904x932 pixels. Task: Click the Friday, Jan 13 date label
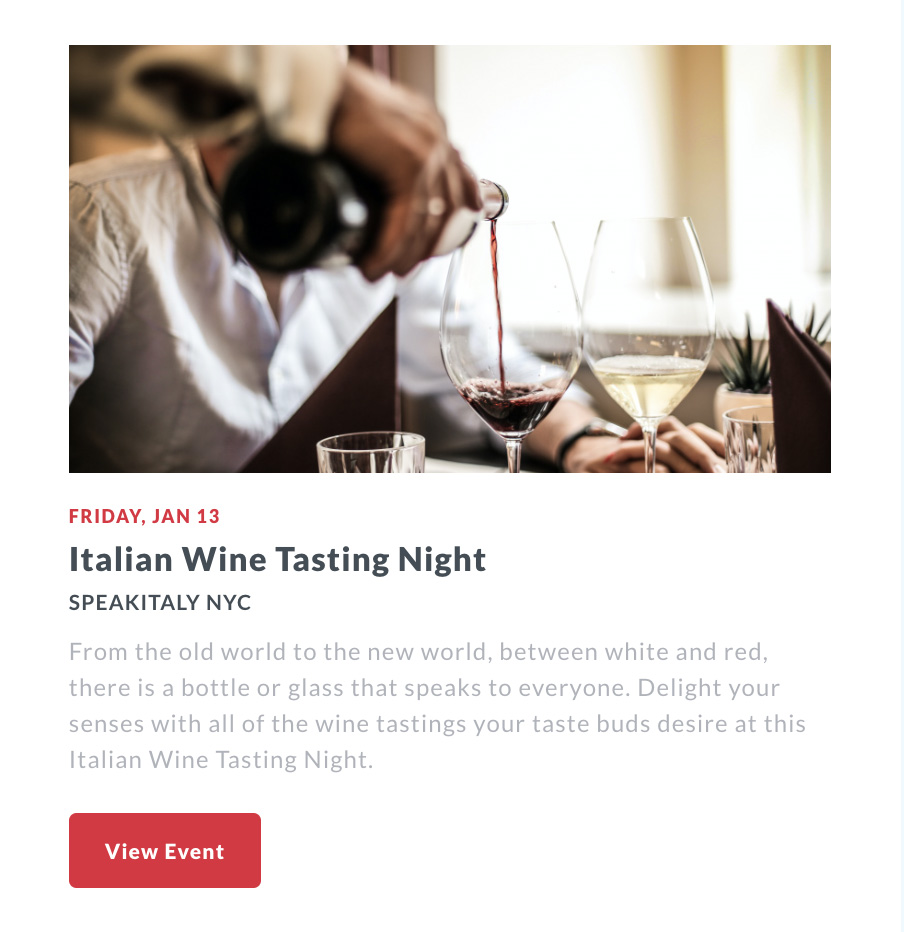coord(144,517)
